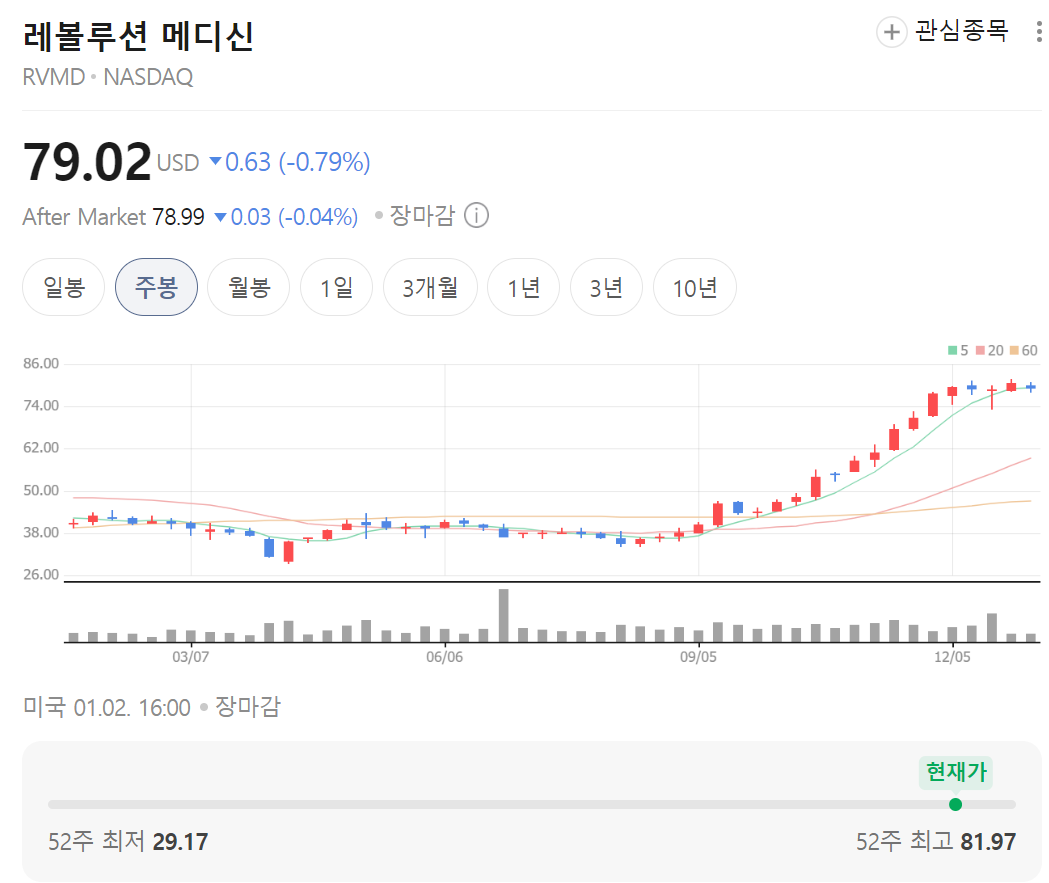
Task: Click the pink 20-period moving average legend
Action: pos(989,351)
